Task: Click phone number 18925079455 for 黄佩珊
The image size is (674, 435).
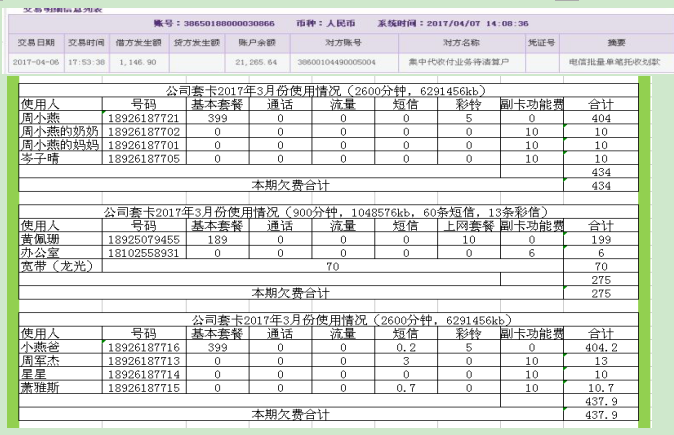Action: click(x=143, y=240)
